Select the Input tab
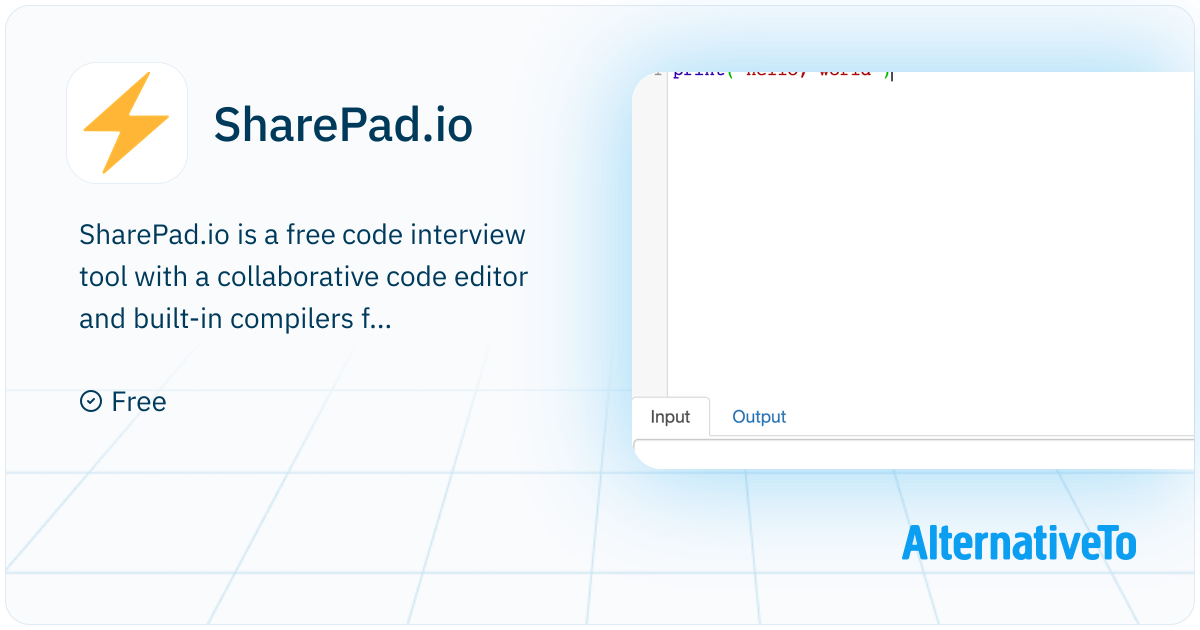 (670, 417)
